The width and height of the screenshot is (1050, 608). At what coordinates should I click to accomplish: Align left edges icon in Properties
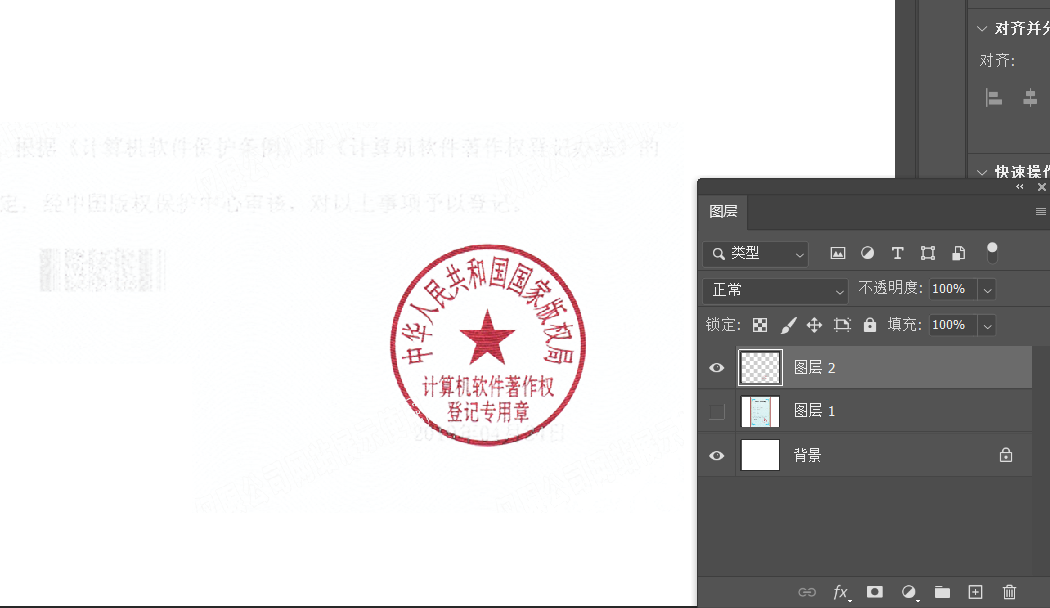click(x=994, y=98)
